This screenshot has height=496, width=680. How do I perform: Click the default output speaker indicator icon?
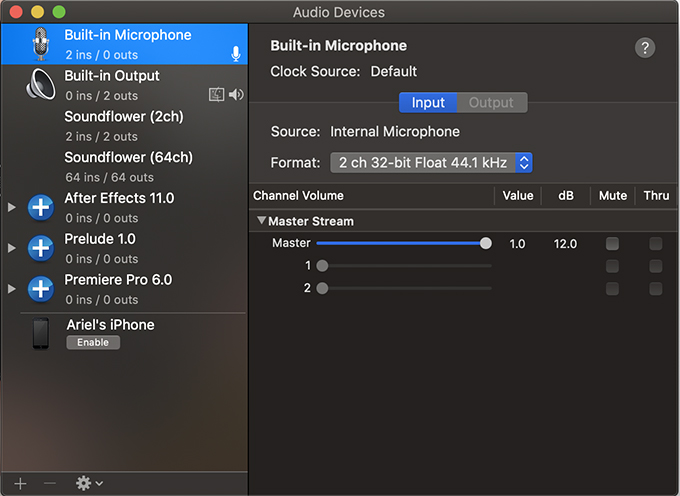(236, 95)
